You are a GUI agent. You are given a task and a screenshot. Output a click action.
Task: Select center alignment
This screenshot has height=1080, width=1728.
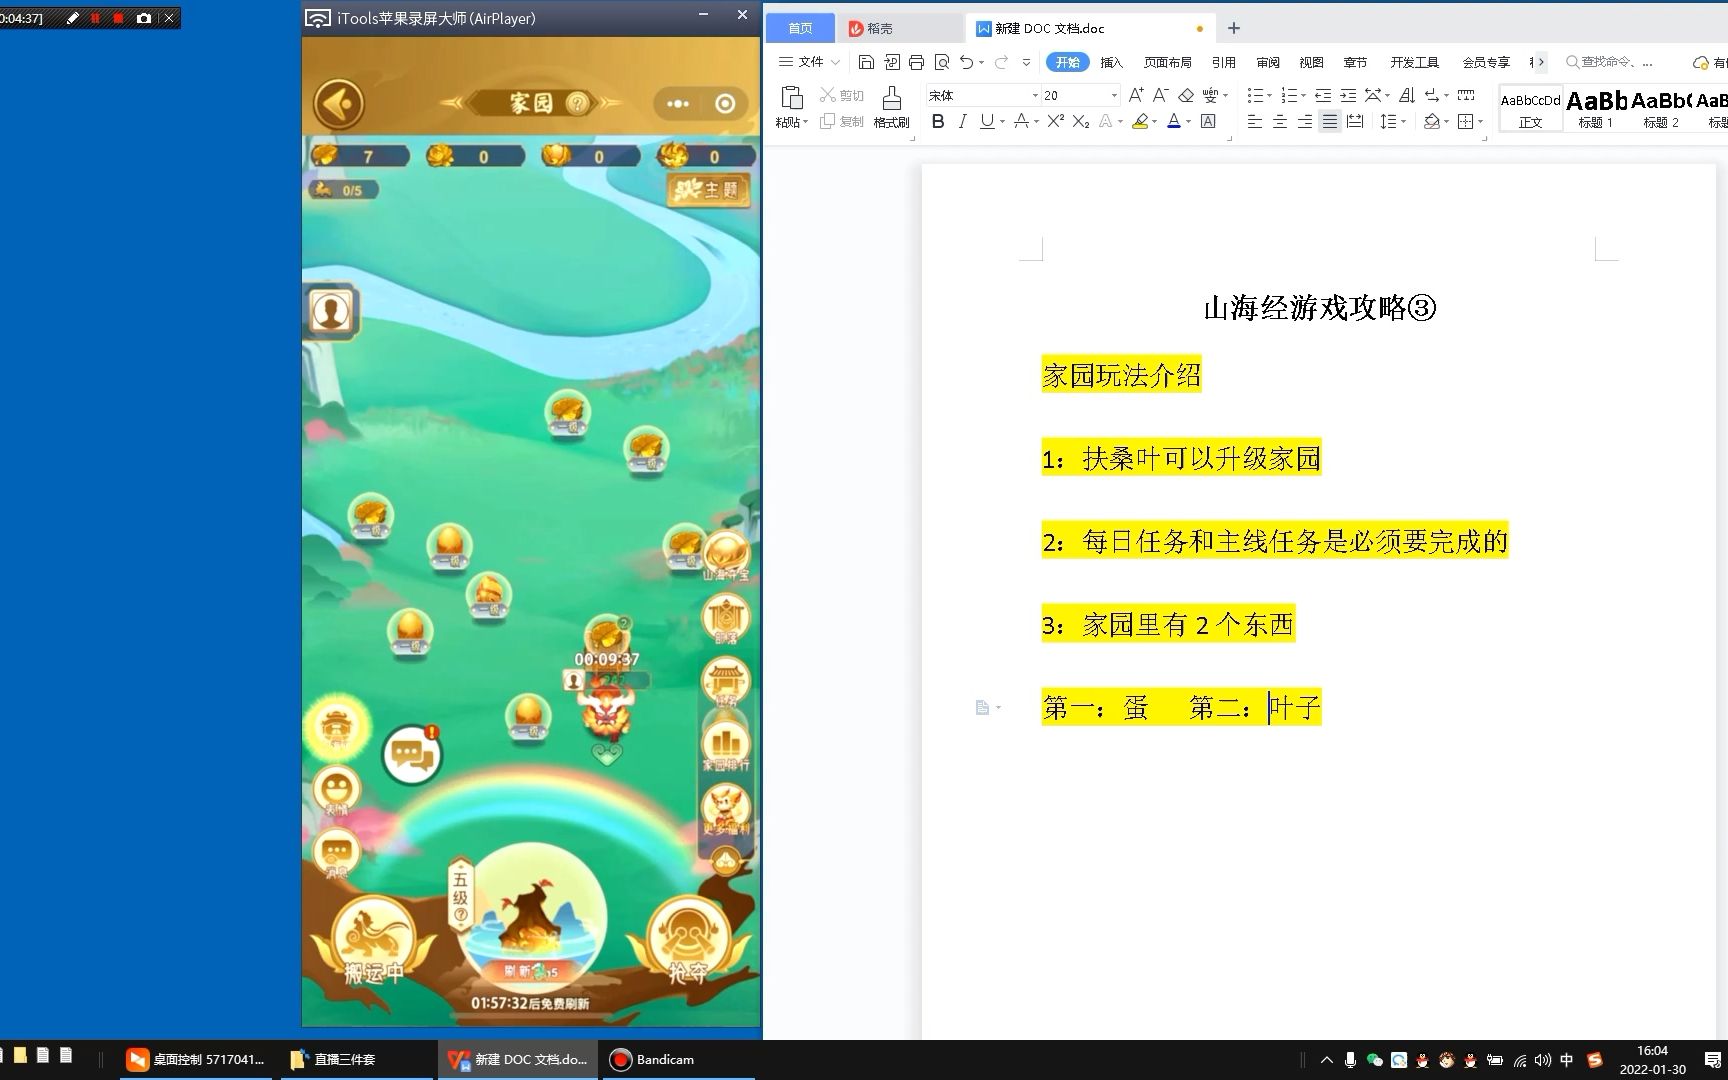click(x=1280, y=121)
